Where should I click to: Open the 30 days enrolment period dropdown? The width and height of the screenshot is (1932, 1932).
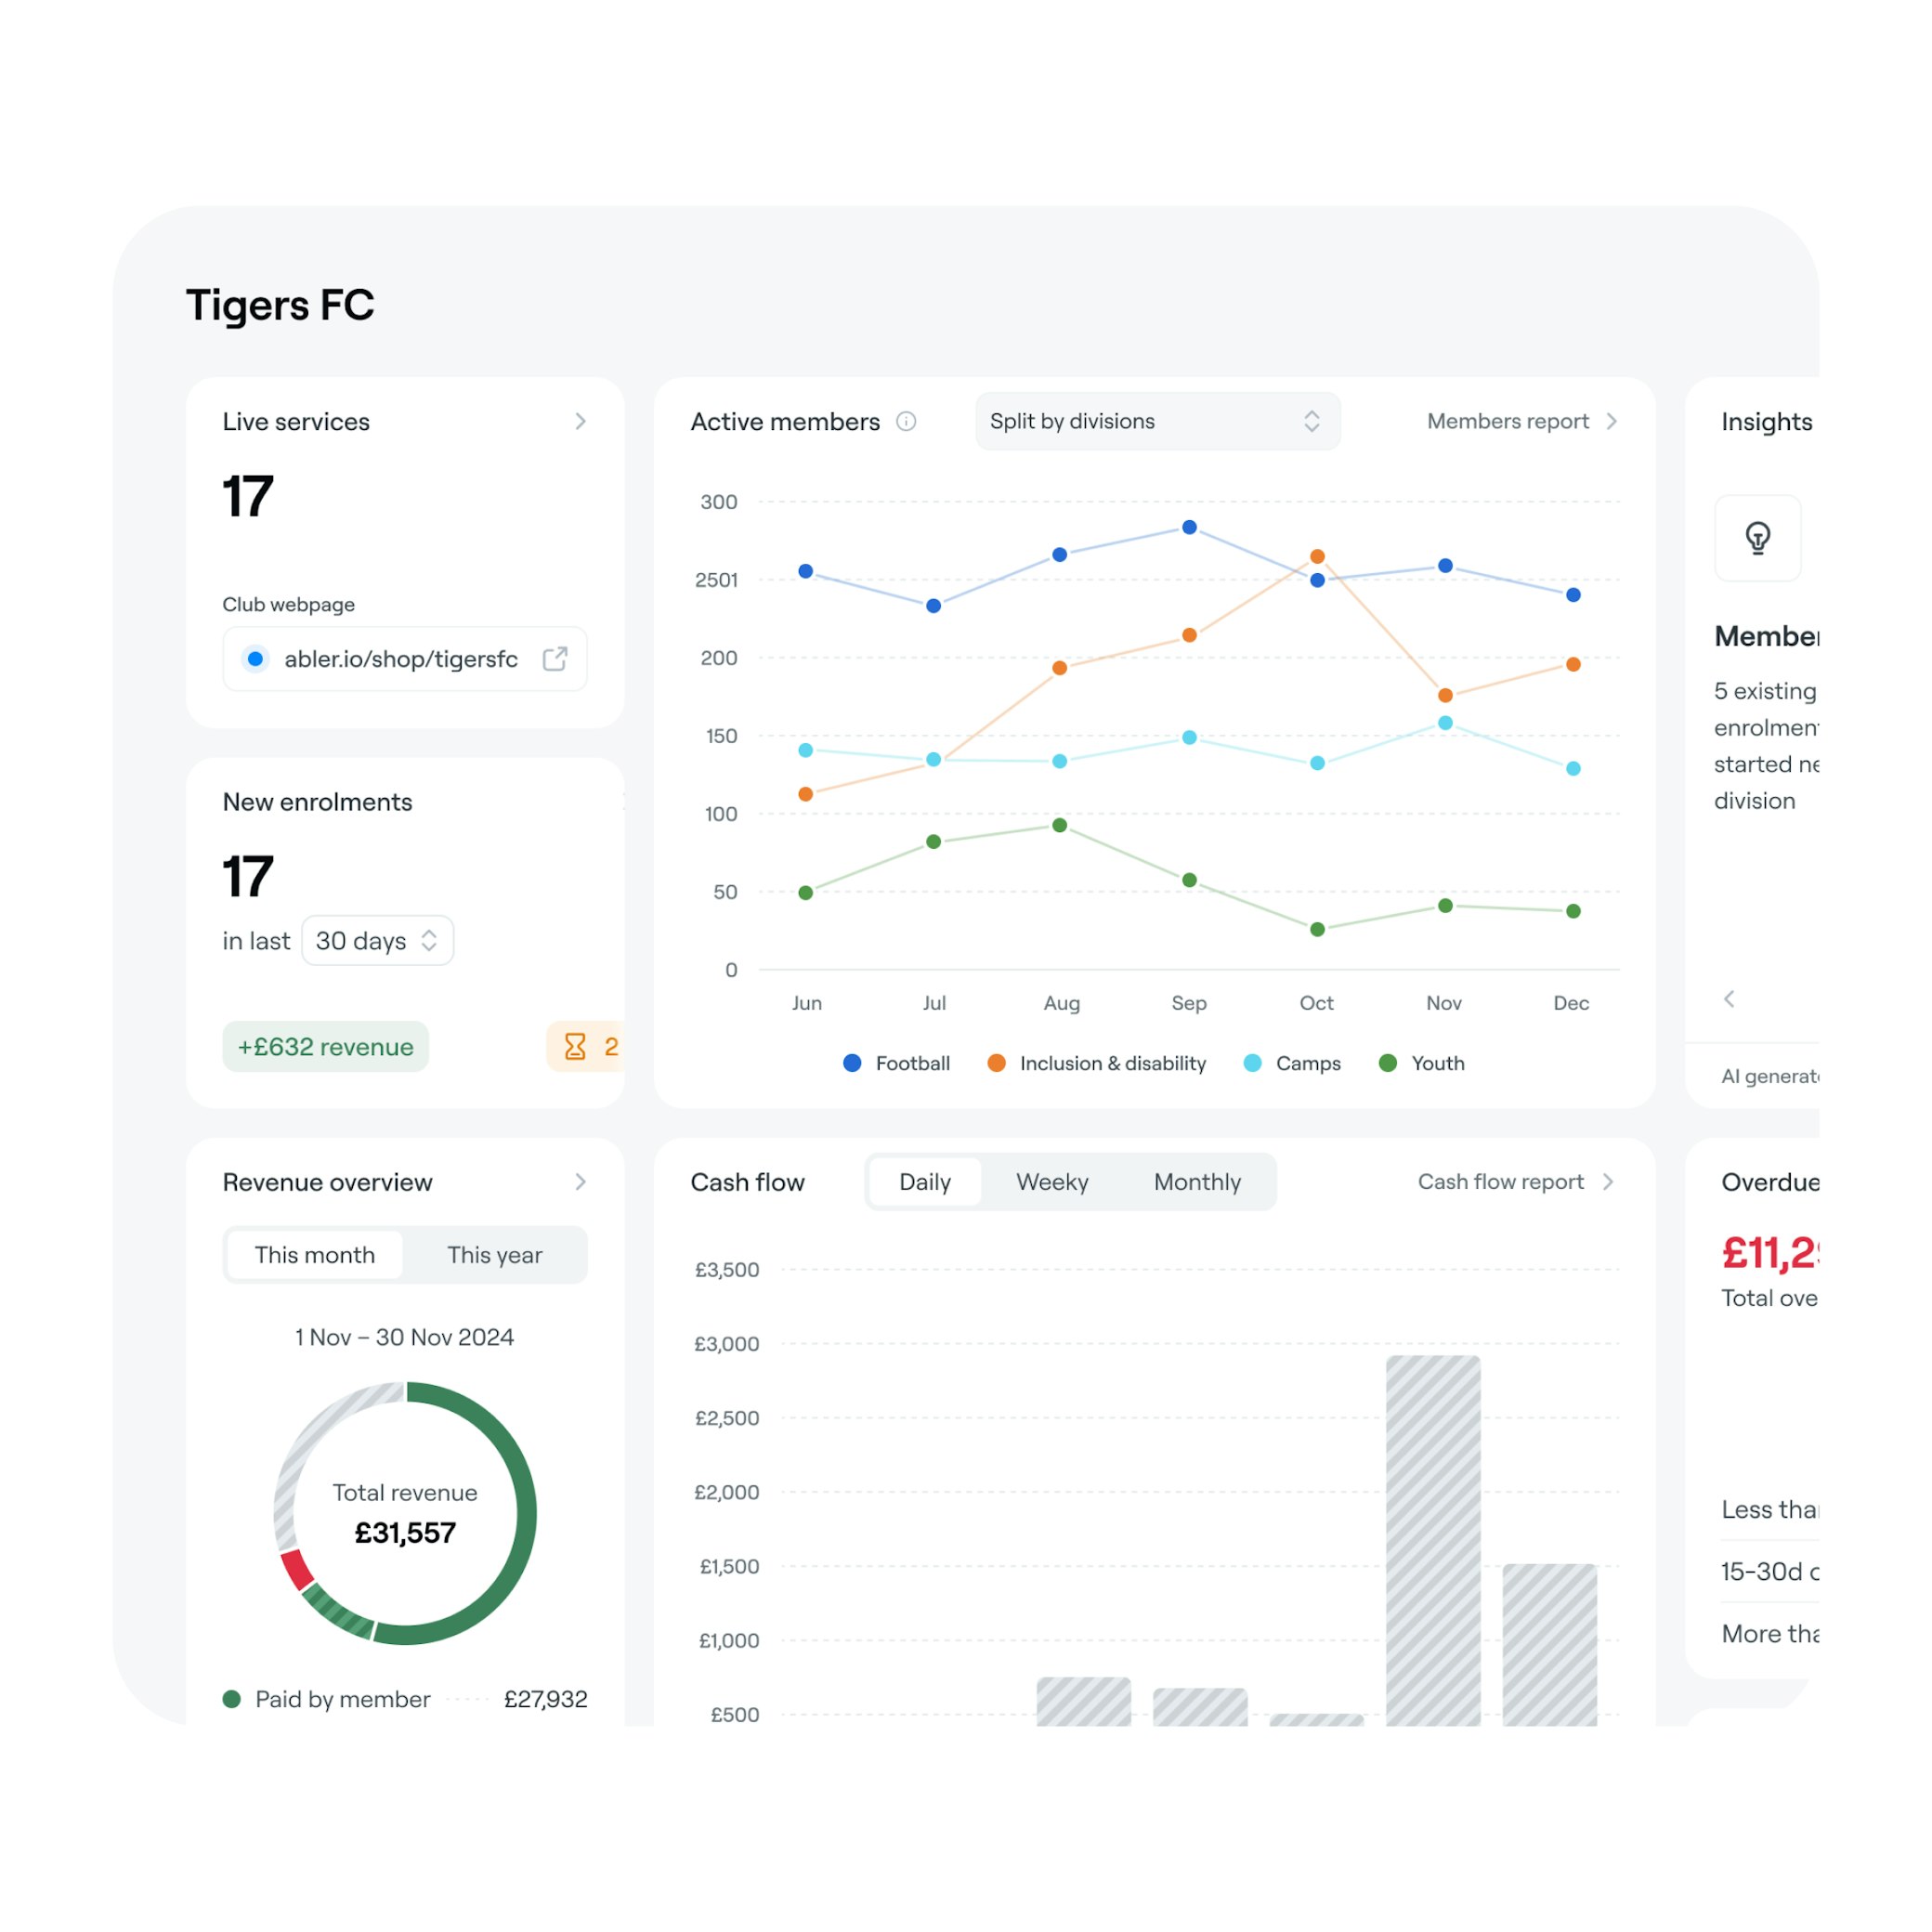377,940
